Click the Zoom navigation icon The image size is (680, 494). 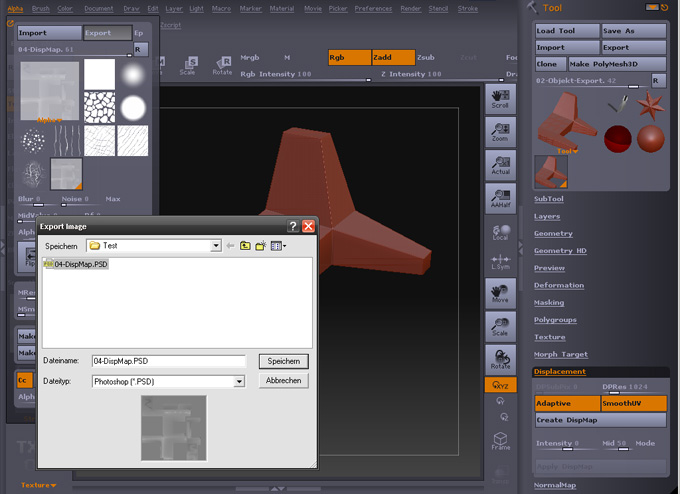point(500,131)
